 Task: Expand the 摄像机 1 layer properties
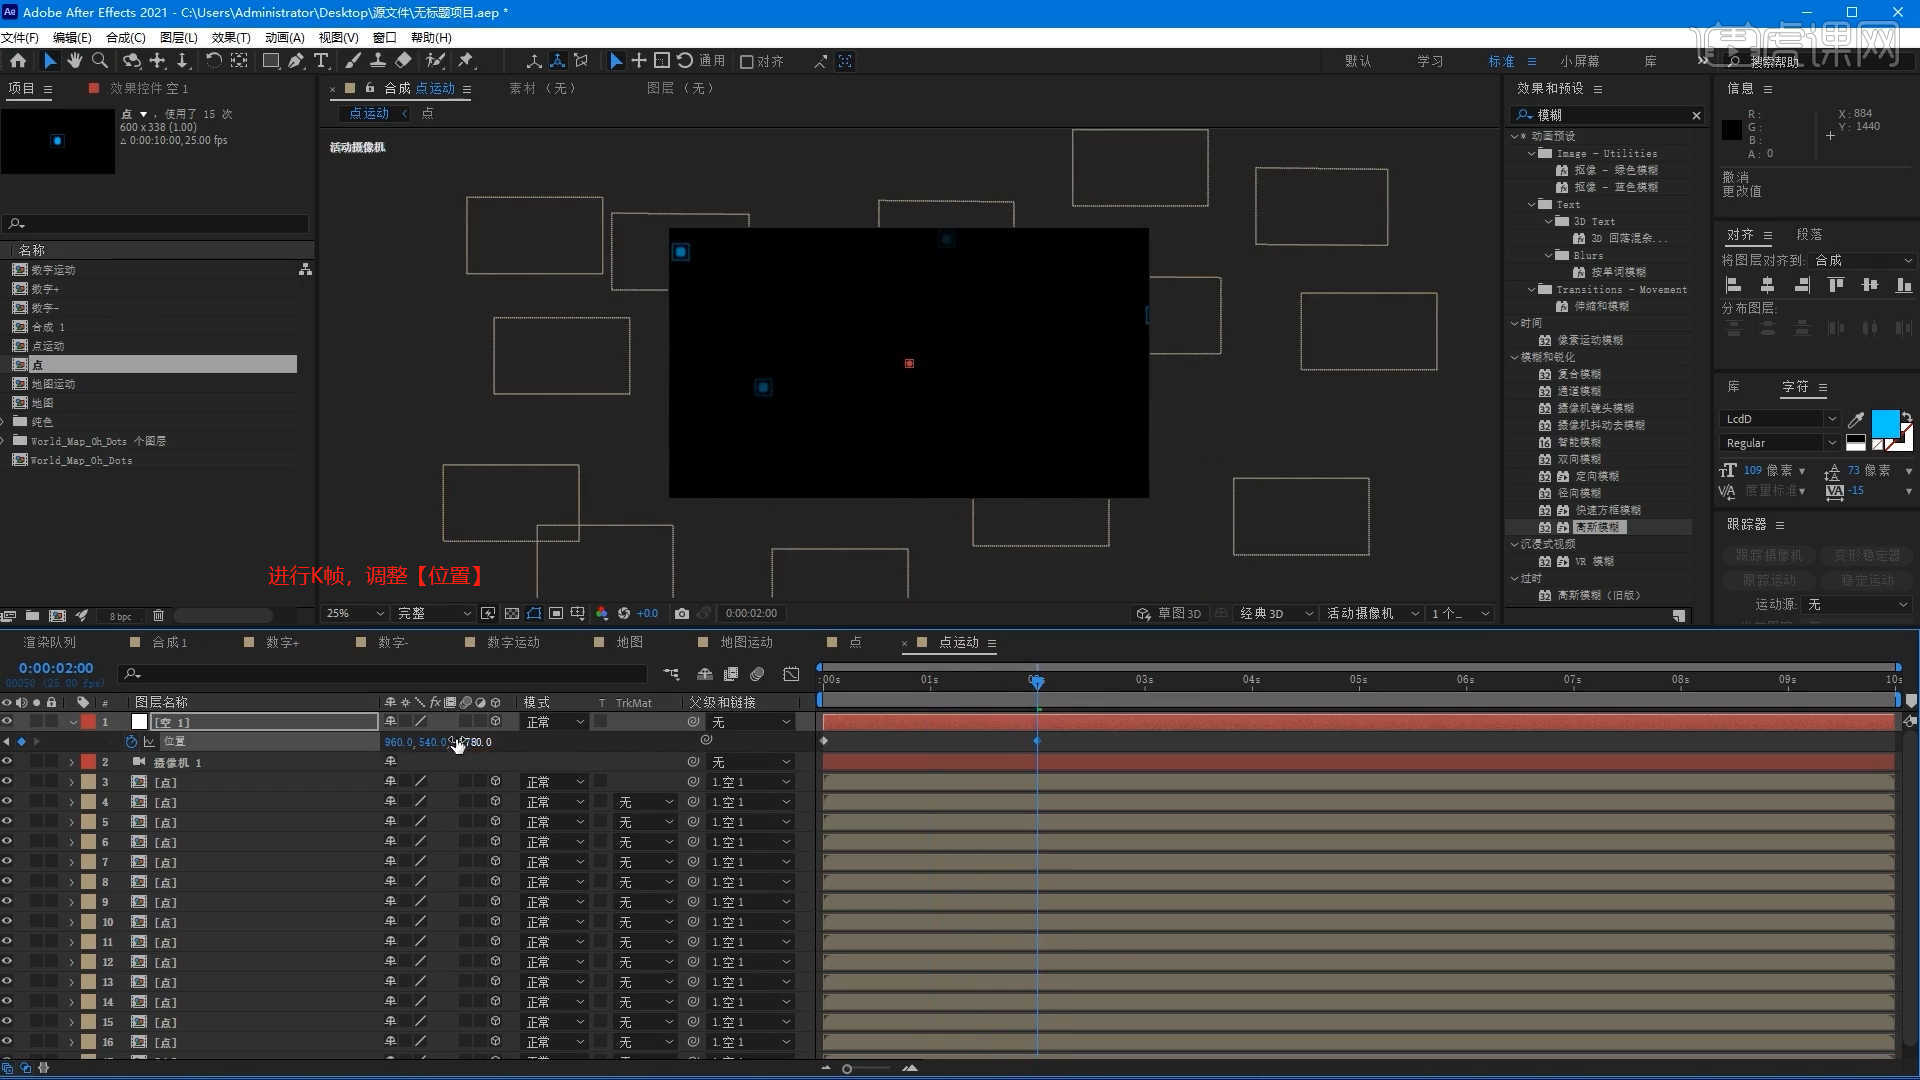(x=72, y=762)
